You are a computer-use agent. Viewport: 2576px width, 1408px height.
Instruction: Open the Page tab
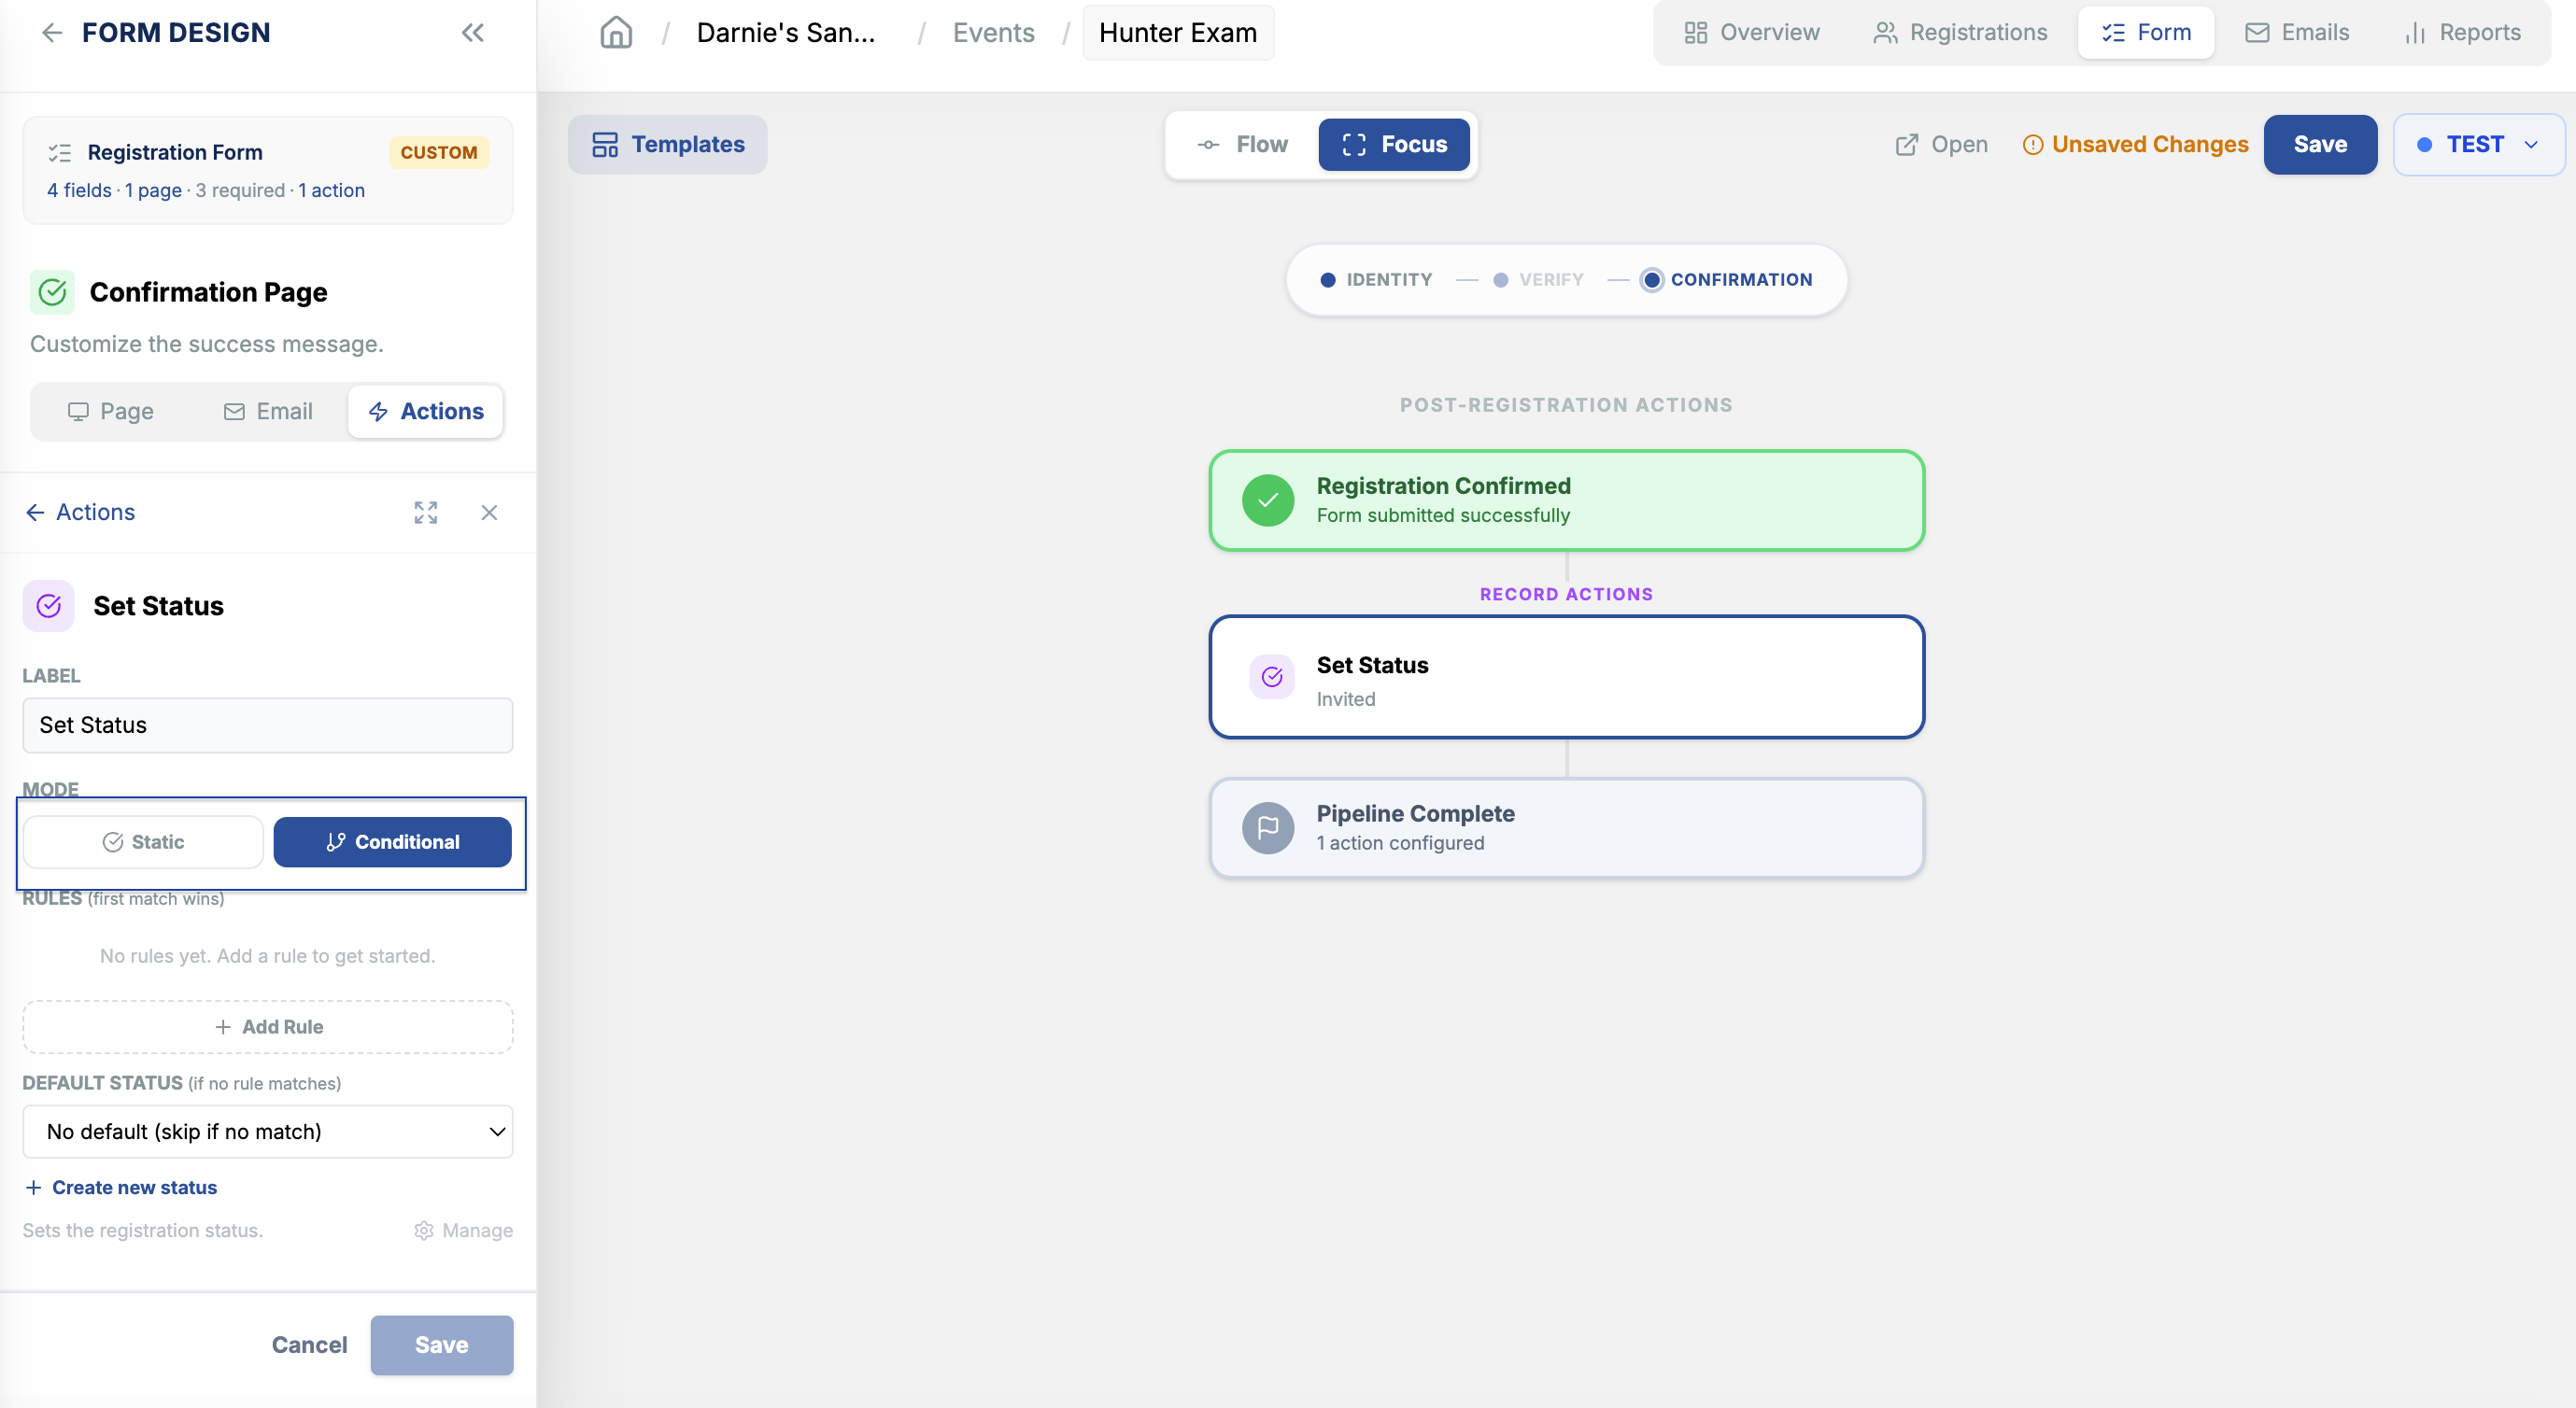(x=111, y=411)
